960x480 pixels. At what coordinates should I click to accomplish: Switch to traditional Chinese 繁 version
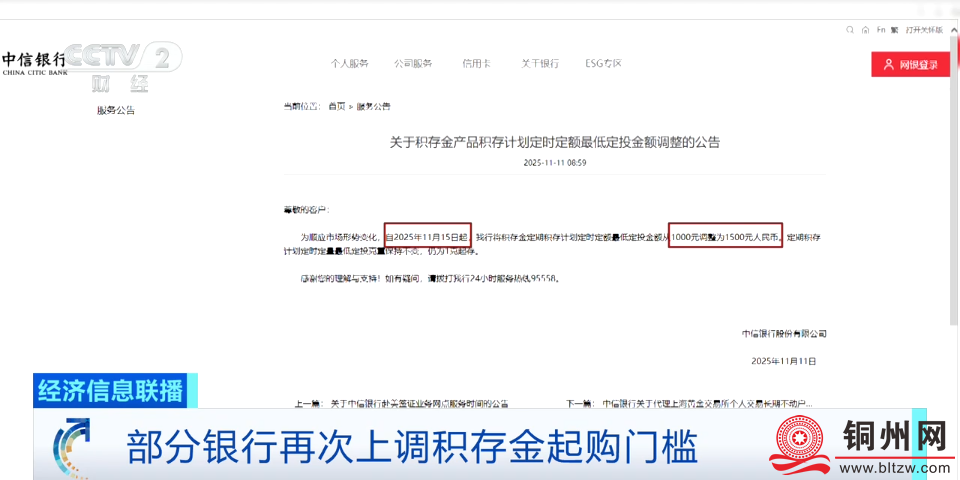[894, 29]
